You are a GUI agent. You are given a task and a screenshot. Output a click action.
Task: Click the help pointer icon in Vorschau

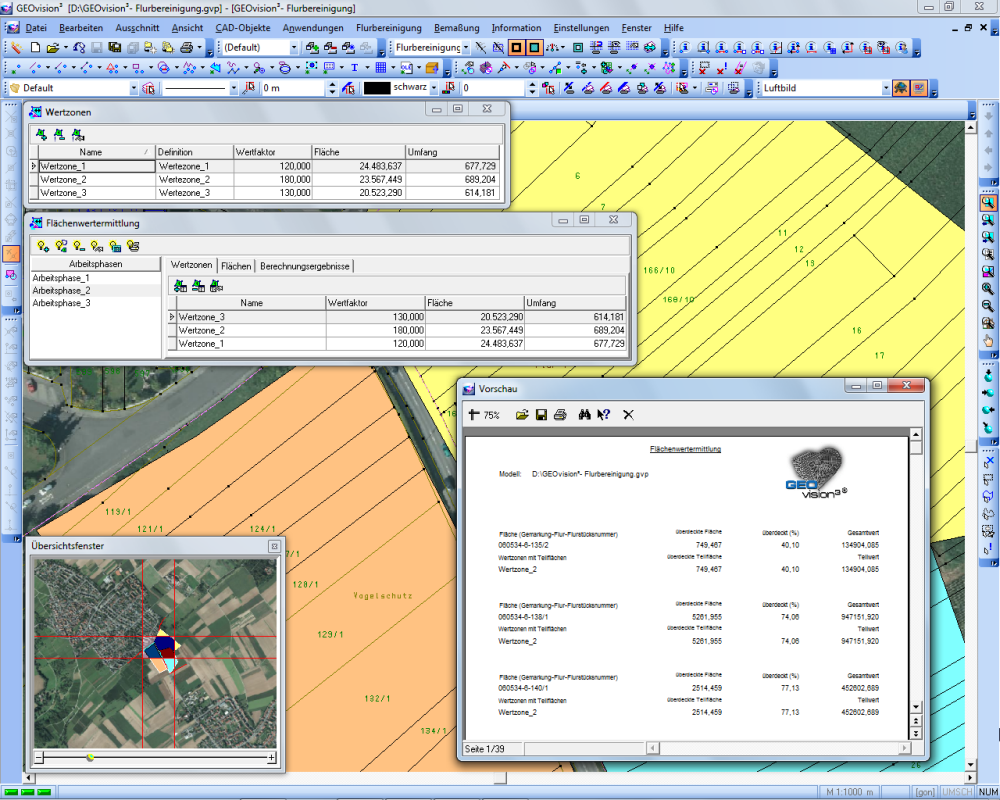click(603, 415)
